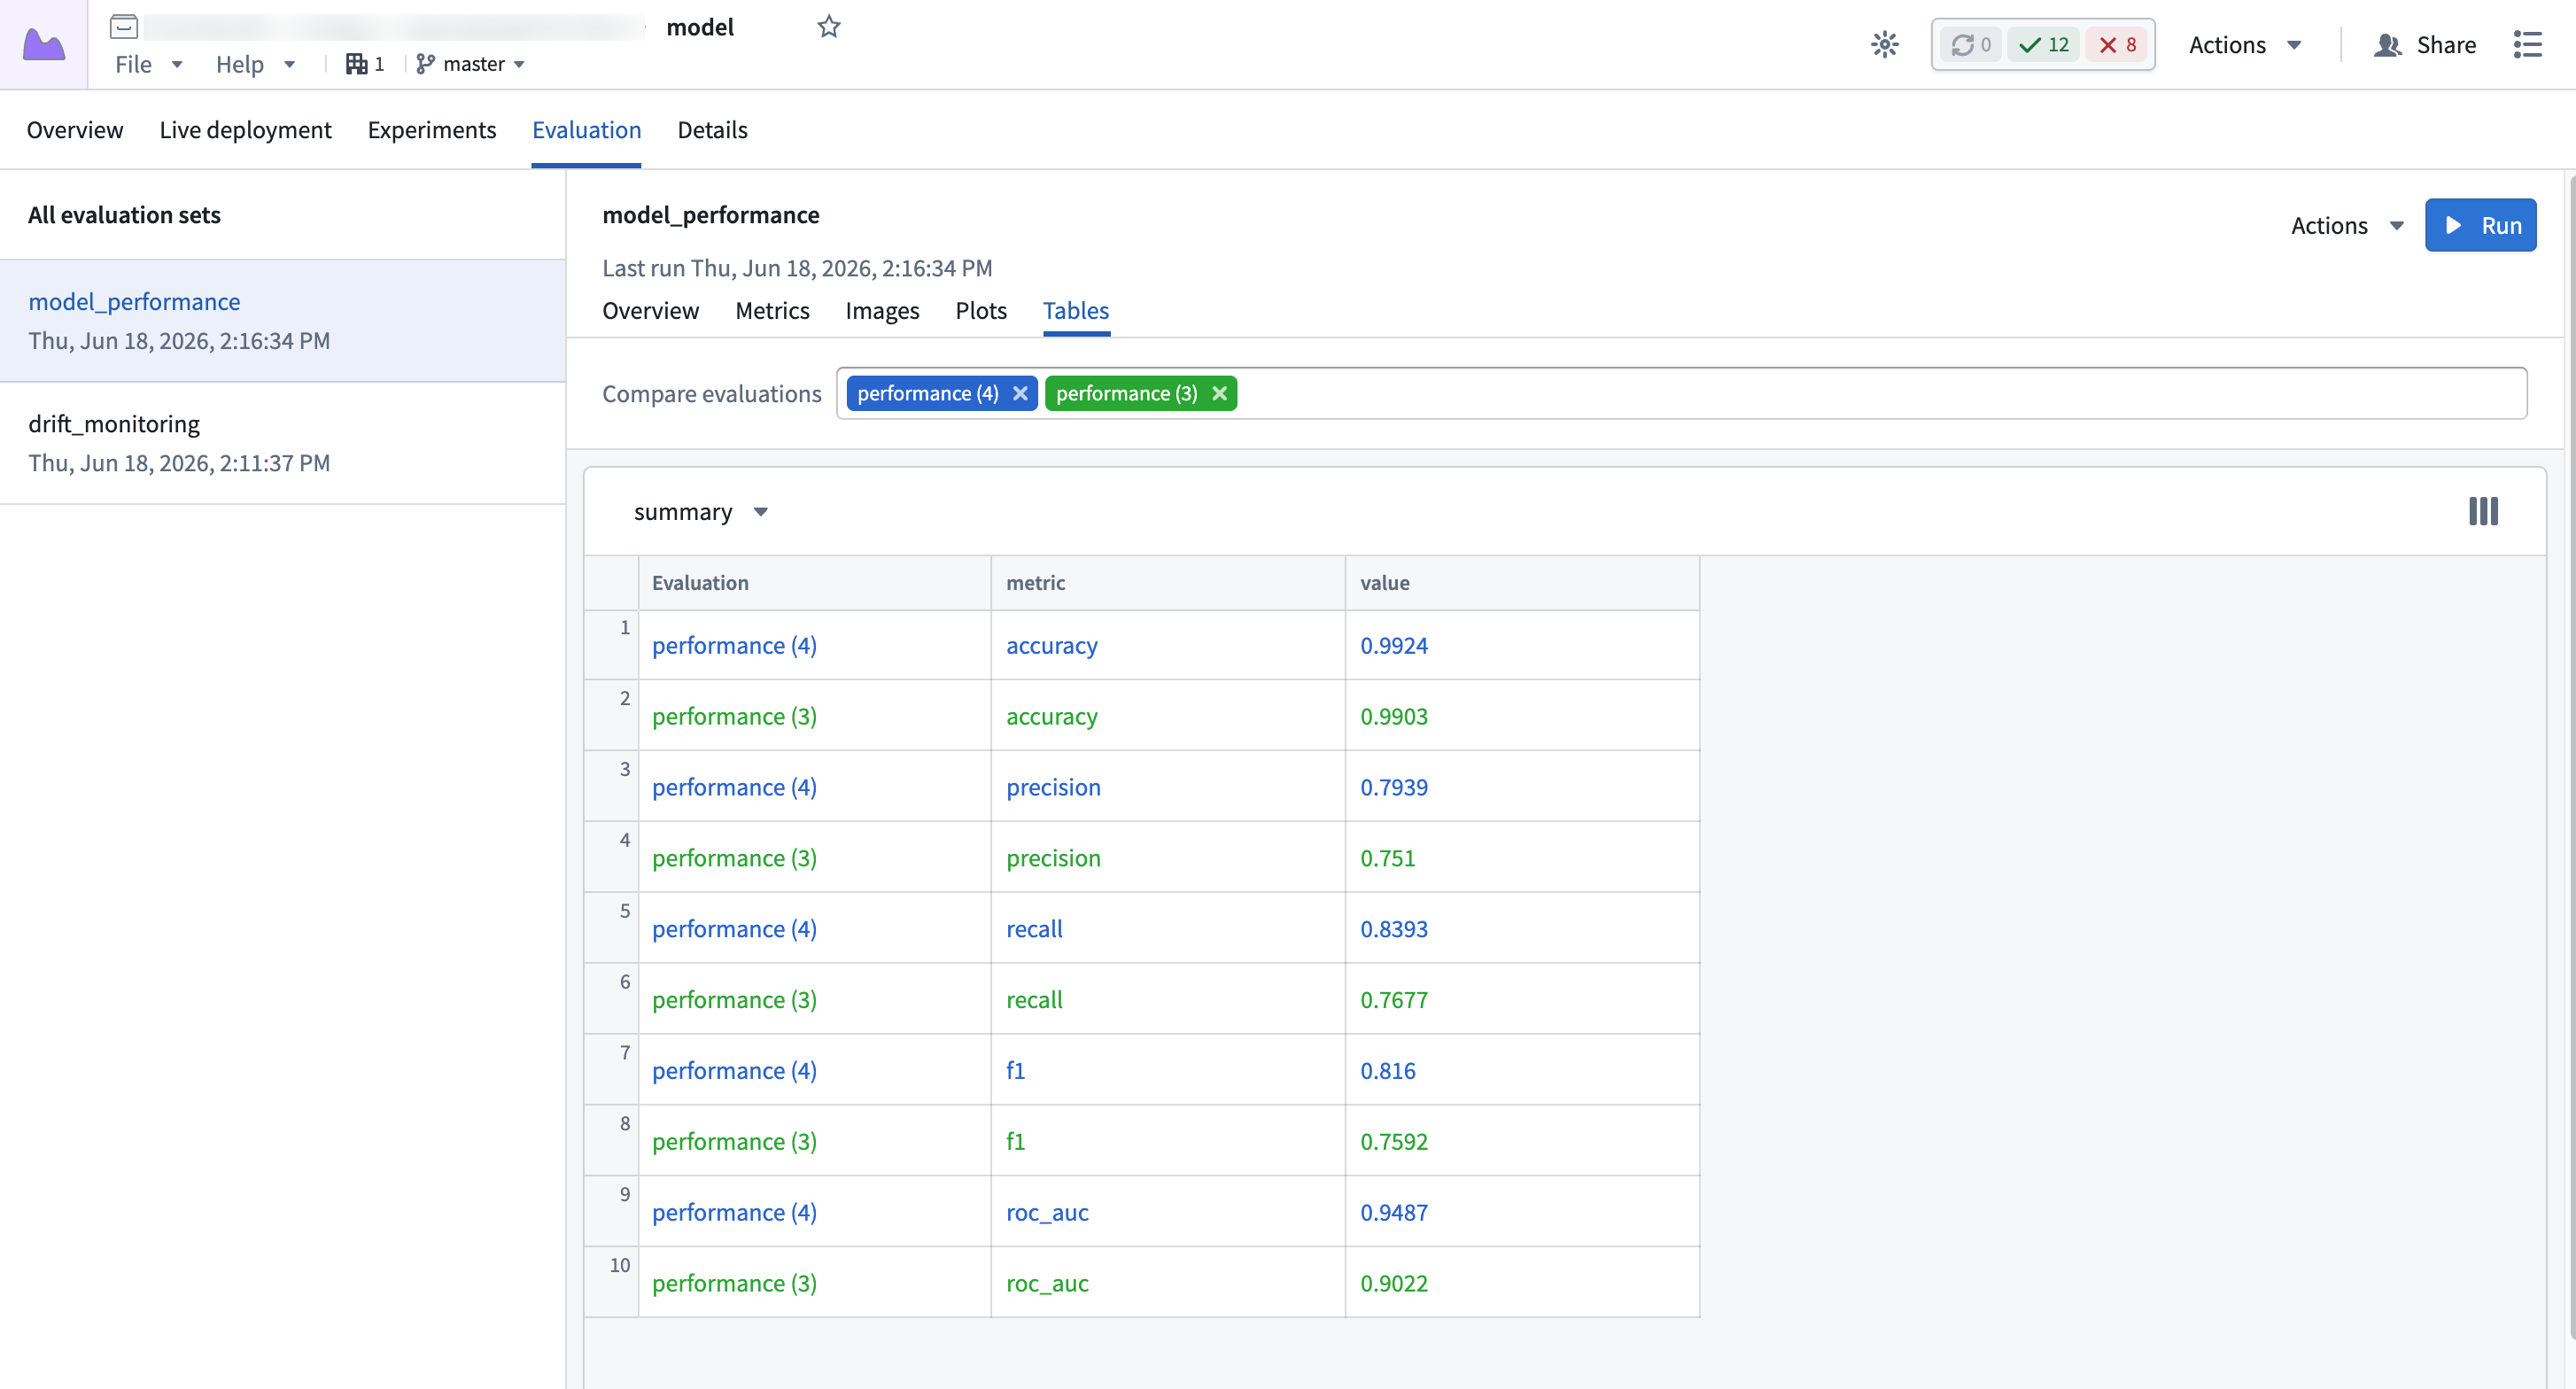
Task: Click the model title text
Action: pyautogui.click(x=700, y=27)
